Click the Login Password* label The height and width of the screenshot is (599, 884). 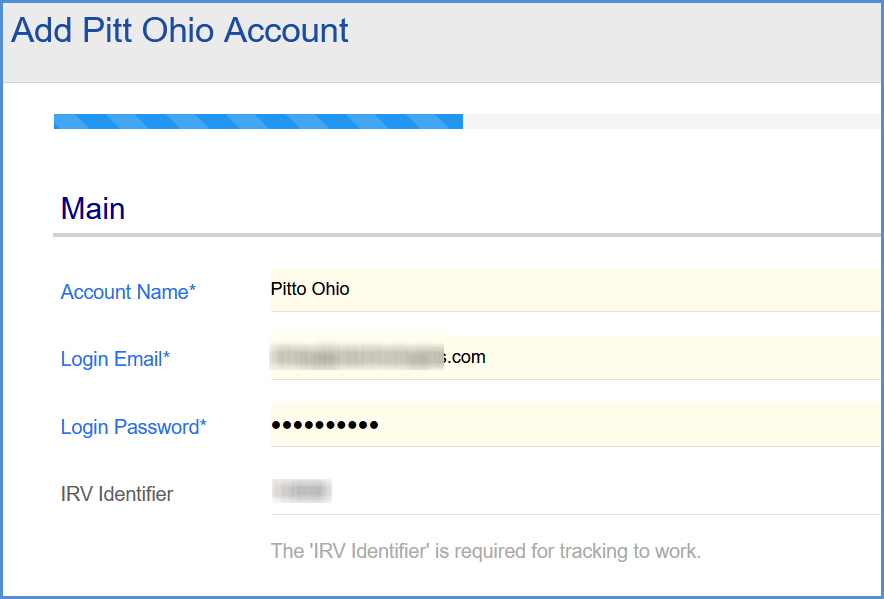coord(134,427)
